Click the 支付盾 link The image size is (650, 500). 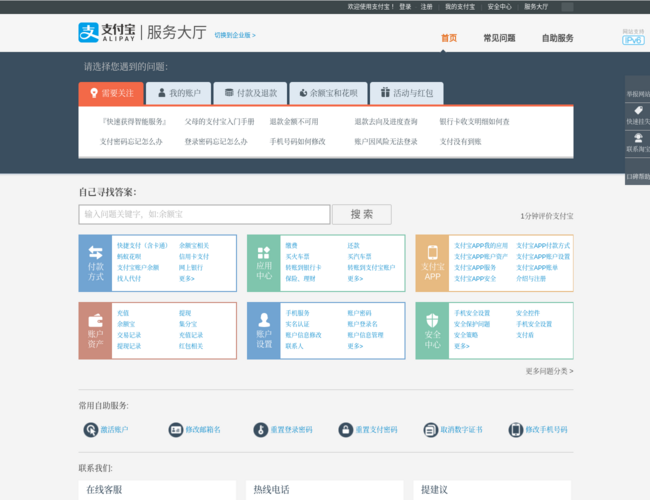coord(525,335)
